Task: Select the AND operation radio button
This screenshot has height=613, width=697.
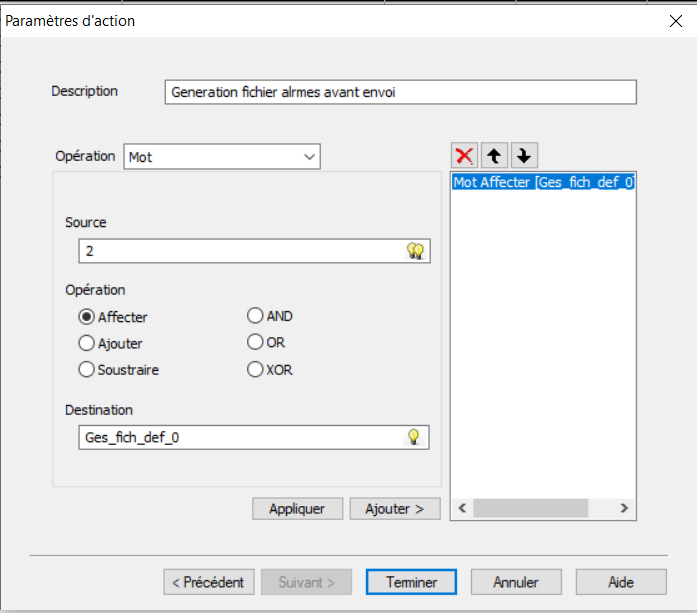Action: [x=255, y=316]
